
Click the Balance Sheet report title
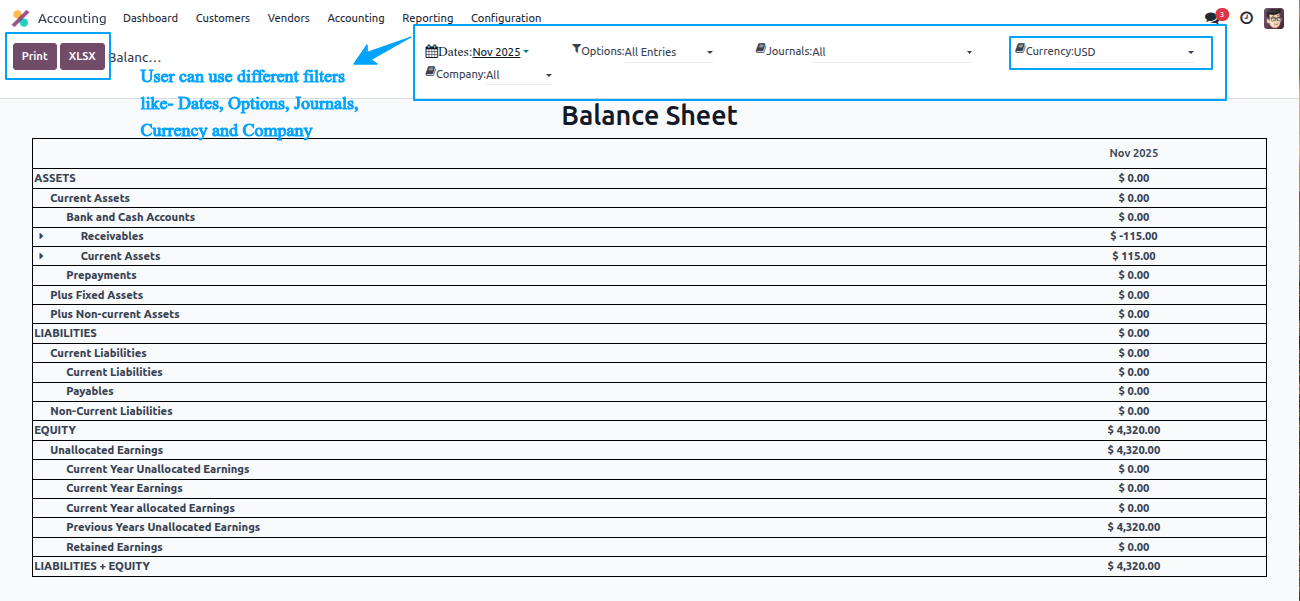click(x=649, y=115)
